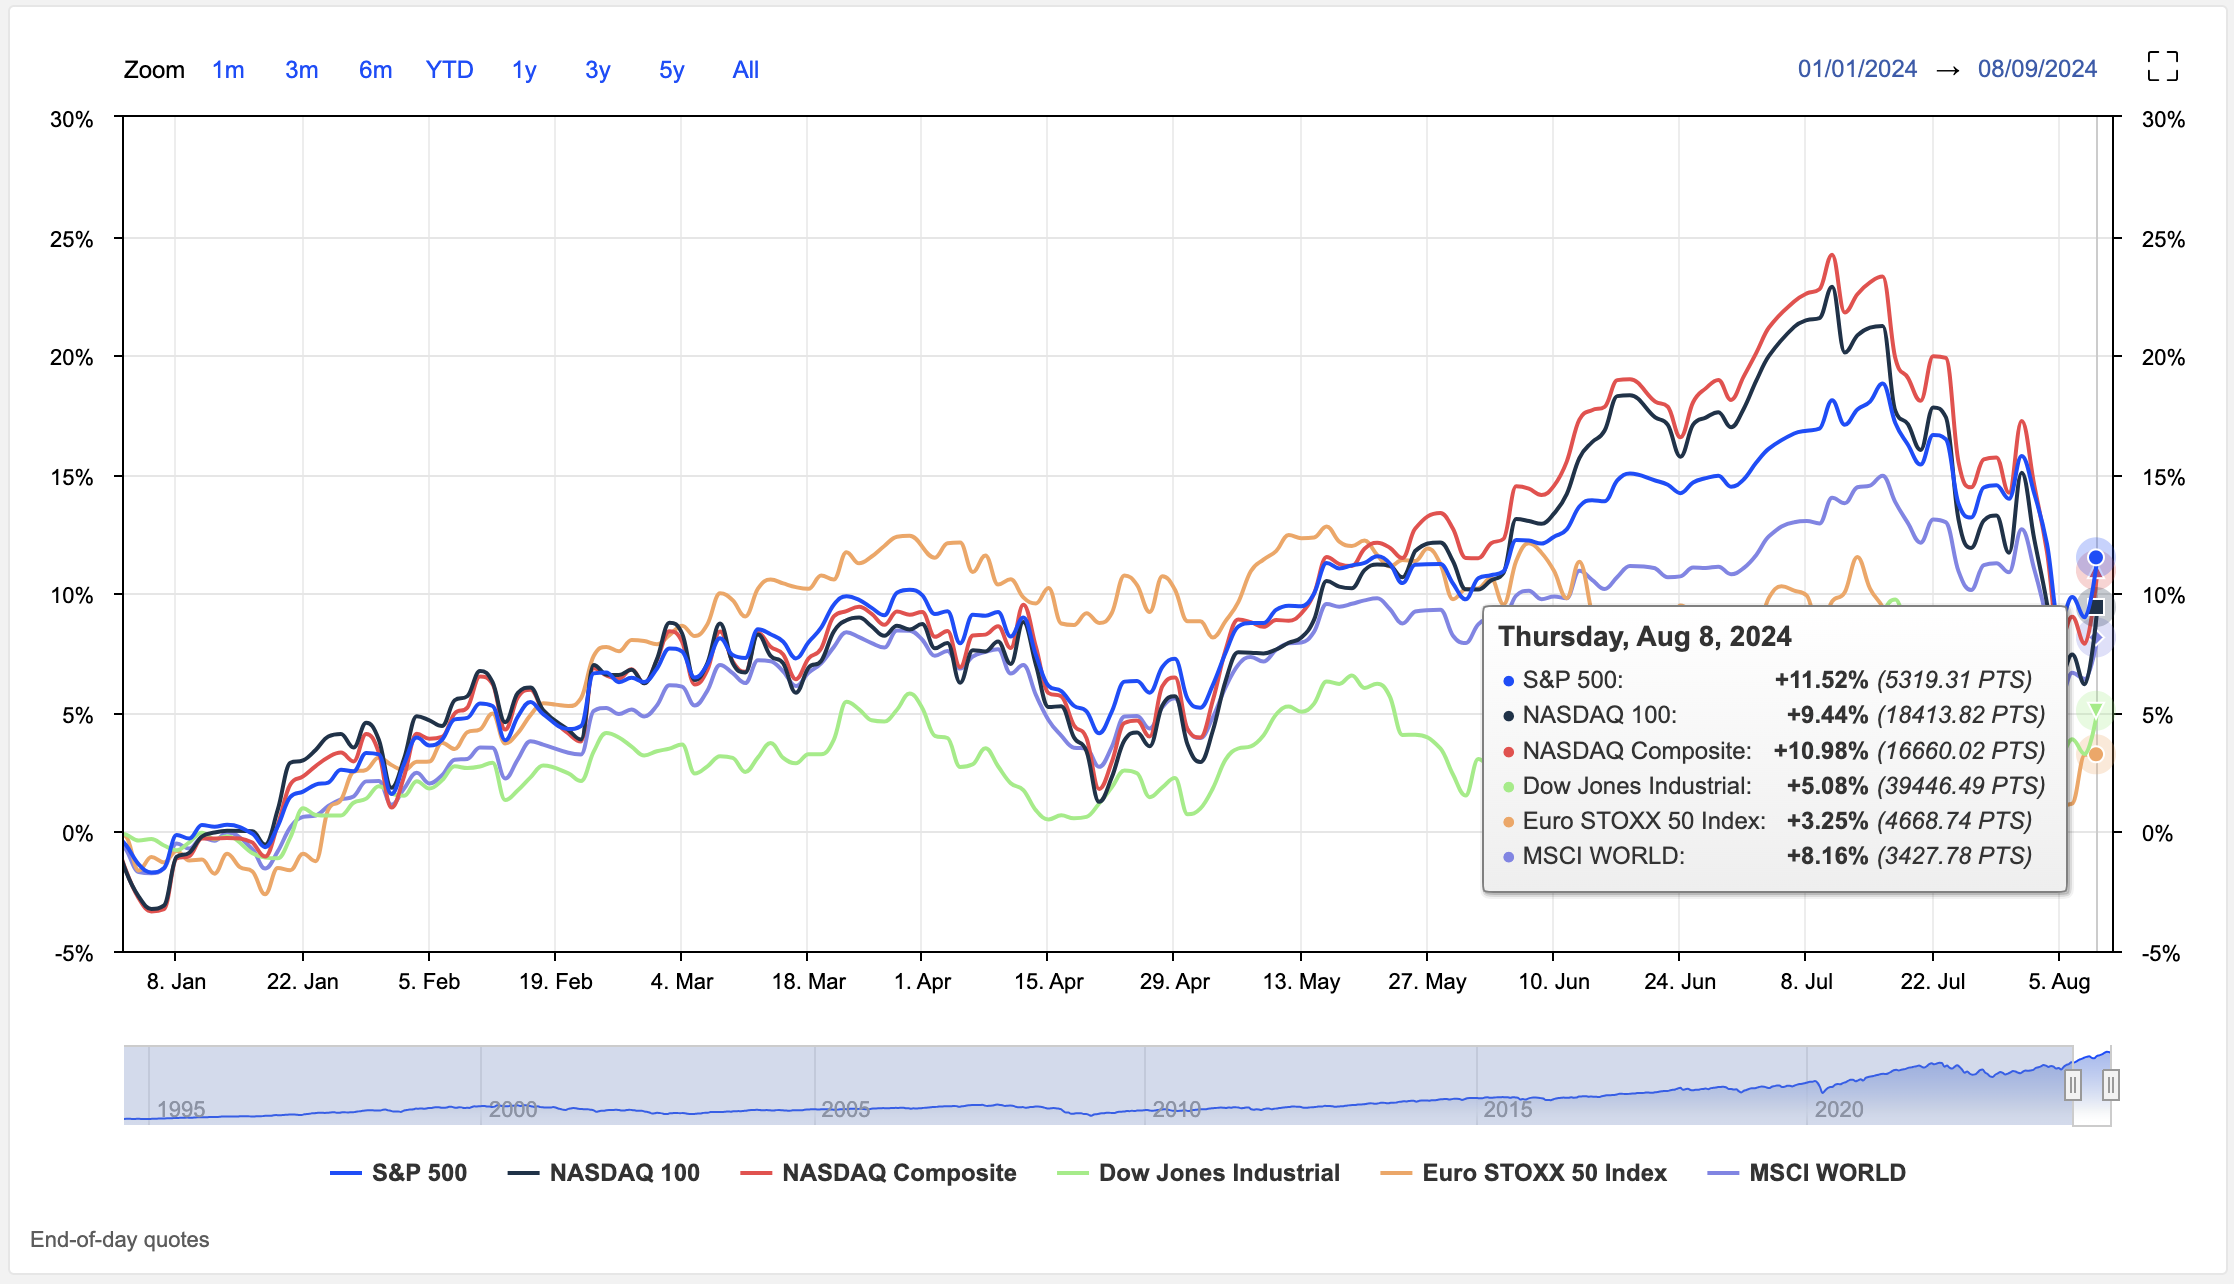The height and width of the screenshot is (1284, 2234).
Task: Click the End-of-day quotes note
Action: coord(119,1240)
